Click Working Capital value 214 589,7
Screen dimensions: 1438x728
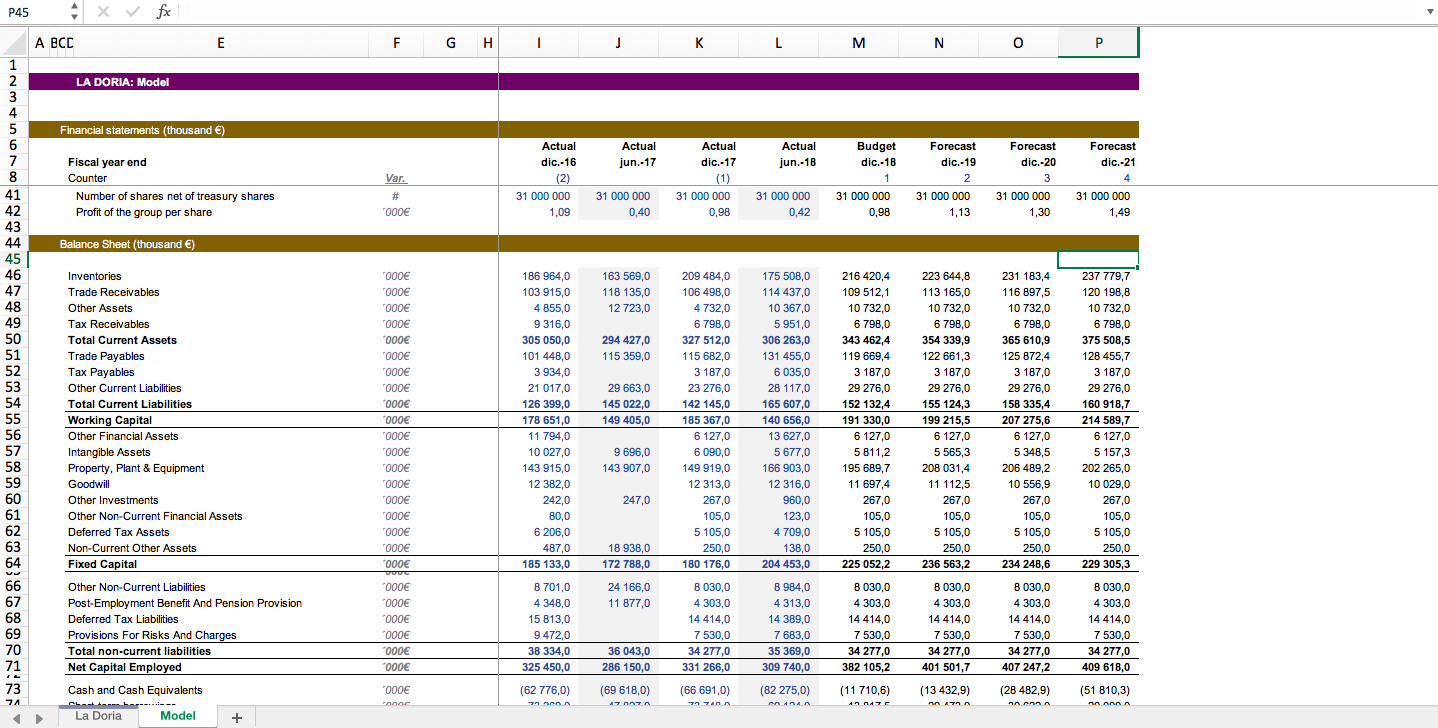point(1106,420)
